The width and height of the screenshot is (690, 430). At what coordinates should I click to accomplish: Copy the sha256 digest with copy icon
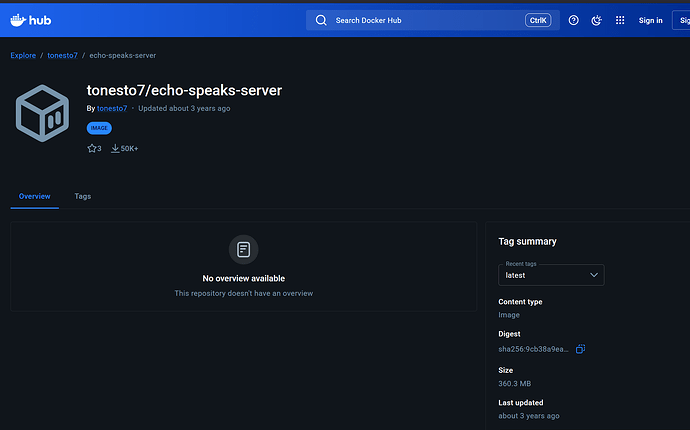coord(580,349)
